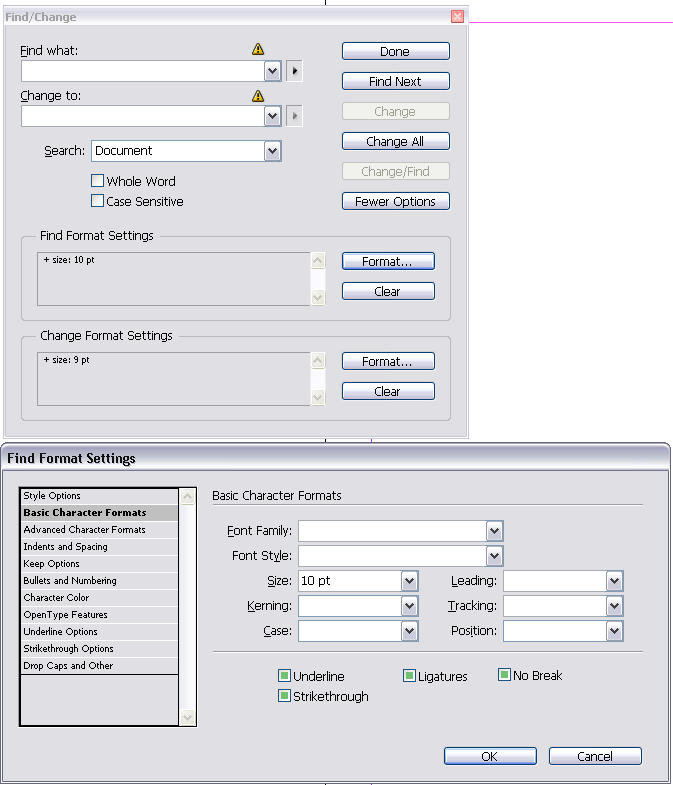Image resolution: width=673 pixels, height=785 pixels.
Task: Click into the Change to text field
Action: click(x=143, y=116)
